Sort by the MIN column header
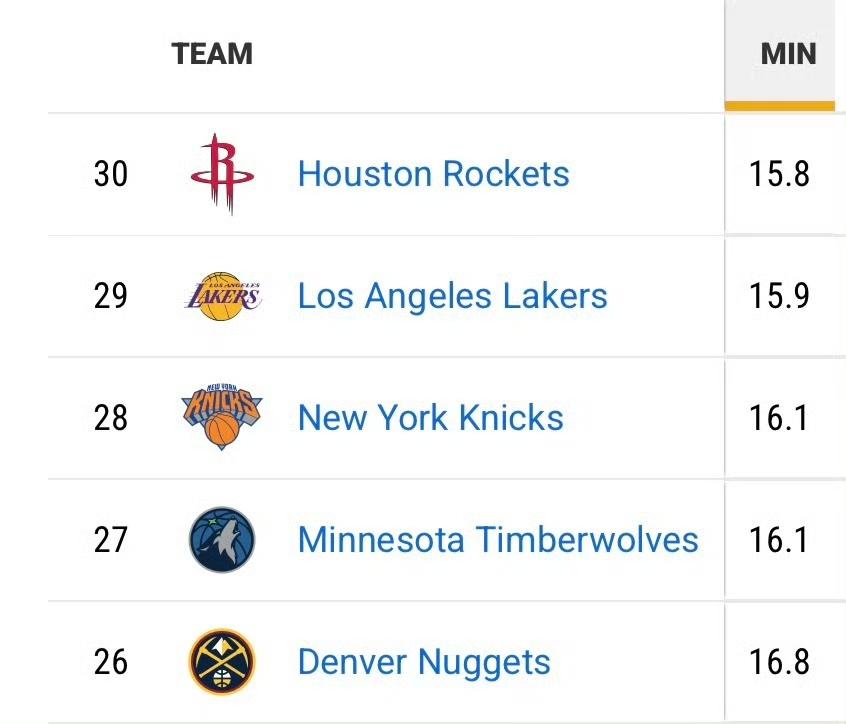846x724 pixels. [x=788, y=53]
